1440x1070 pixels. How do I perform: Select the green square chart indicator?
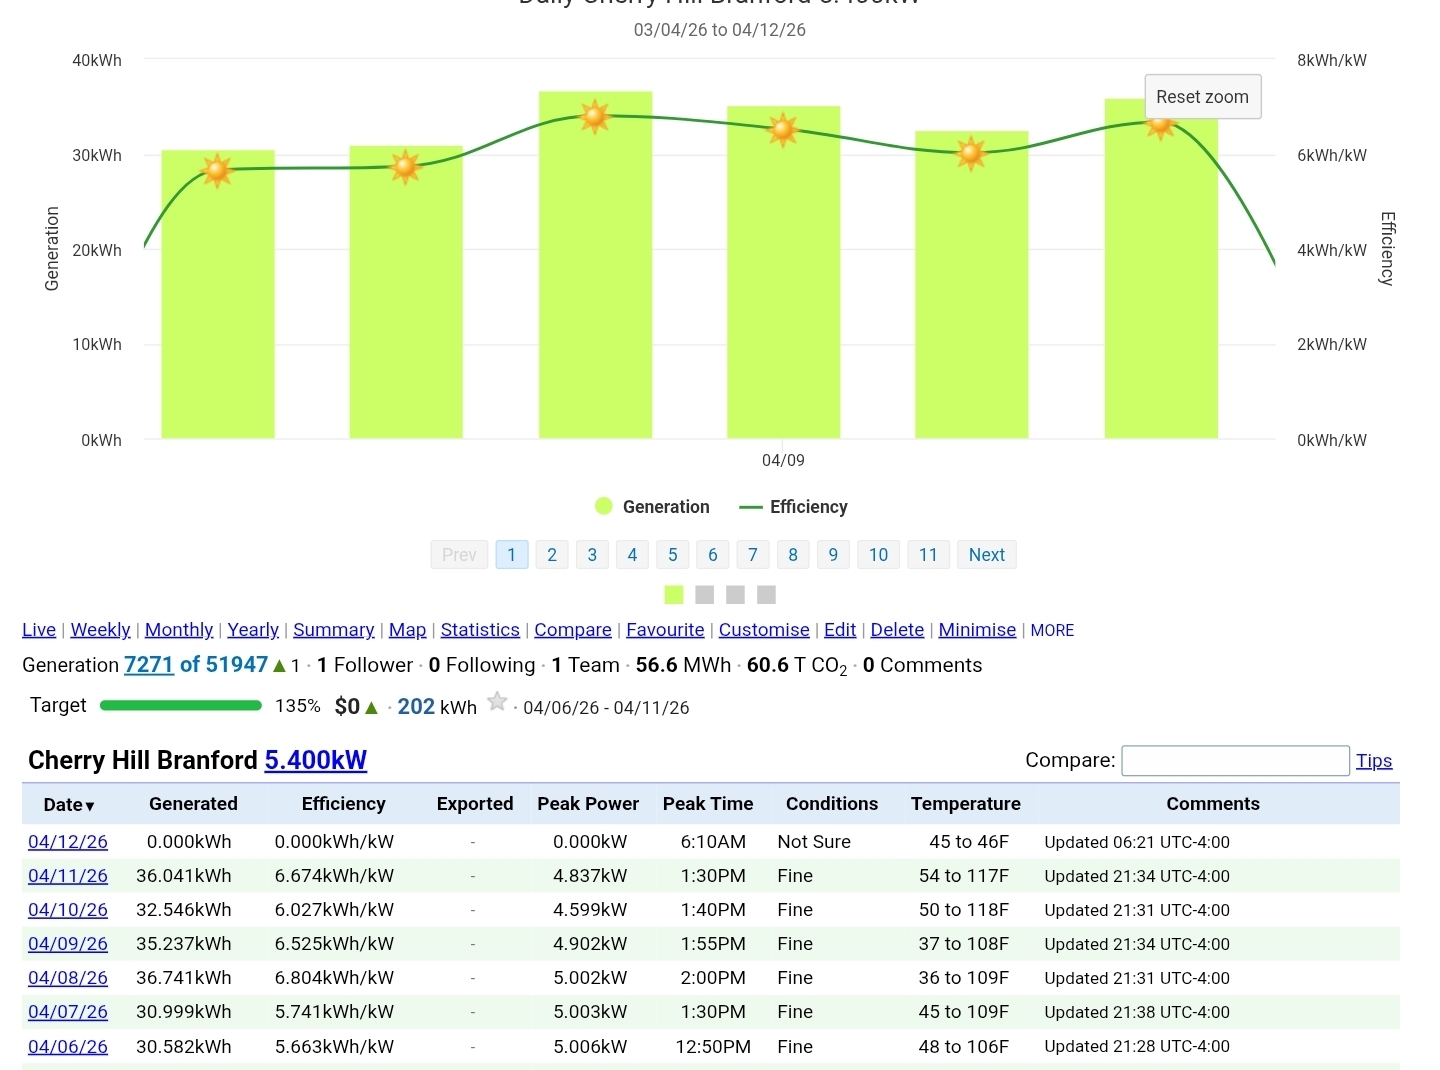click(x=674, y=595)
